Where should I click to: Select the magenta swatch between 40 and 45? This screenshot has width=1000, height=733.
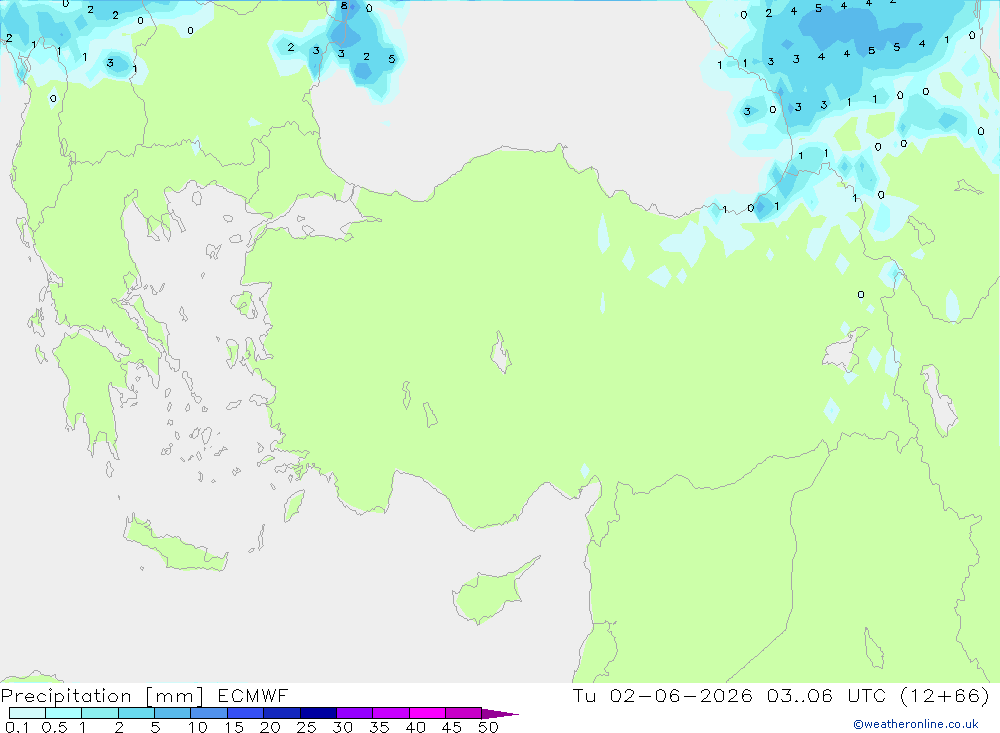coord(427,713)
